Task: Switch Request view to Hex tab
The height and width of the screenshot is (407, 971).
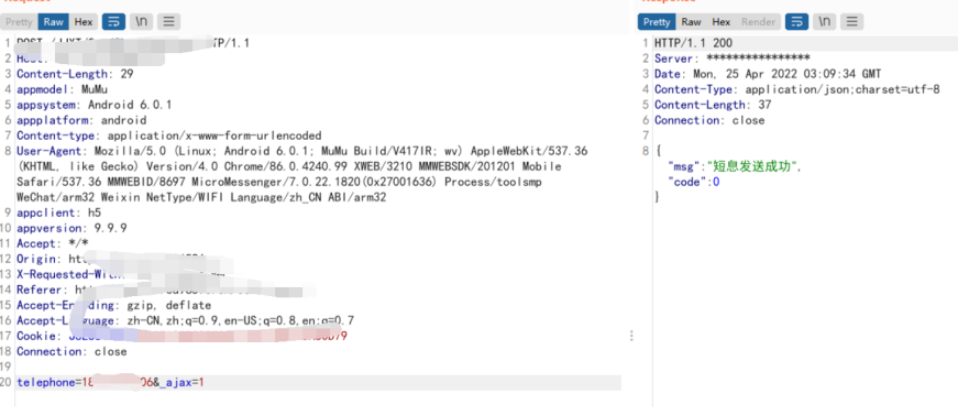Action: tap(84, 22)
